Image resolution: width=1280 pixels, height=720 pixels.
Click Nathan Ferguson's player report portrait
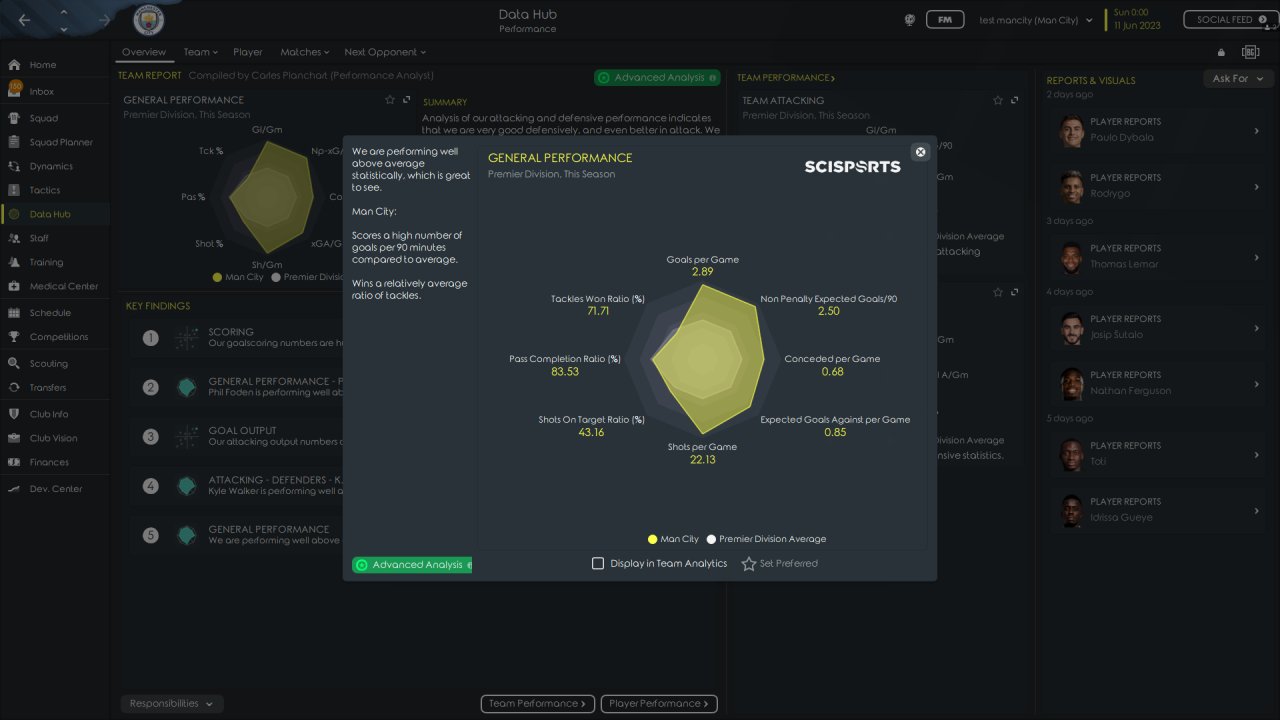[x=1072, y=383]
